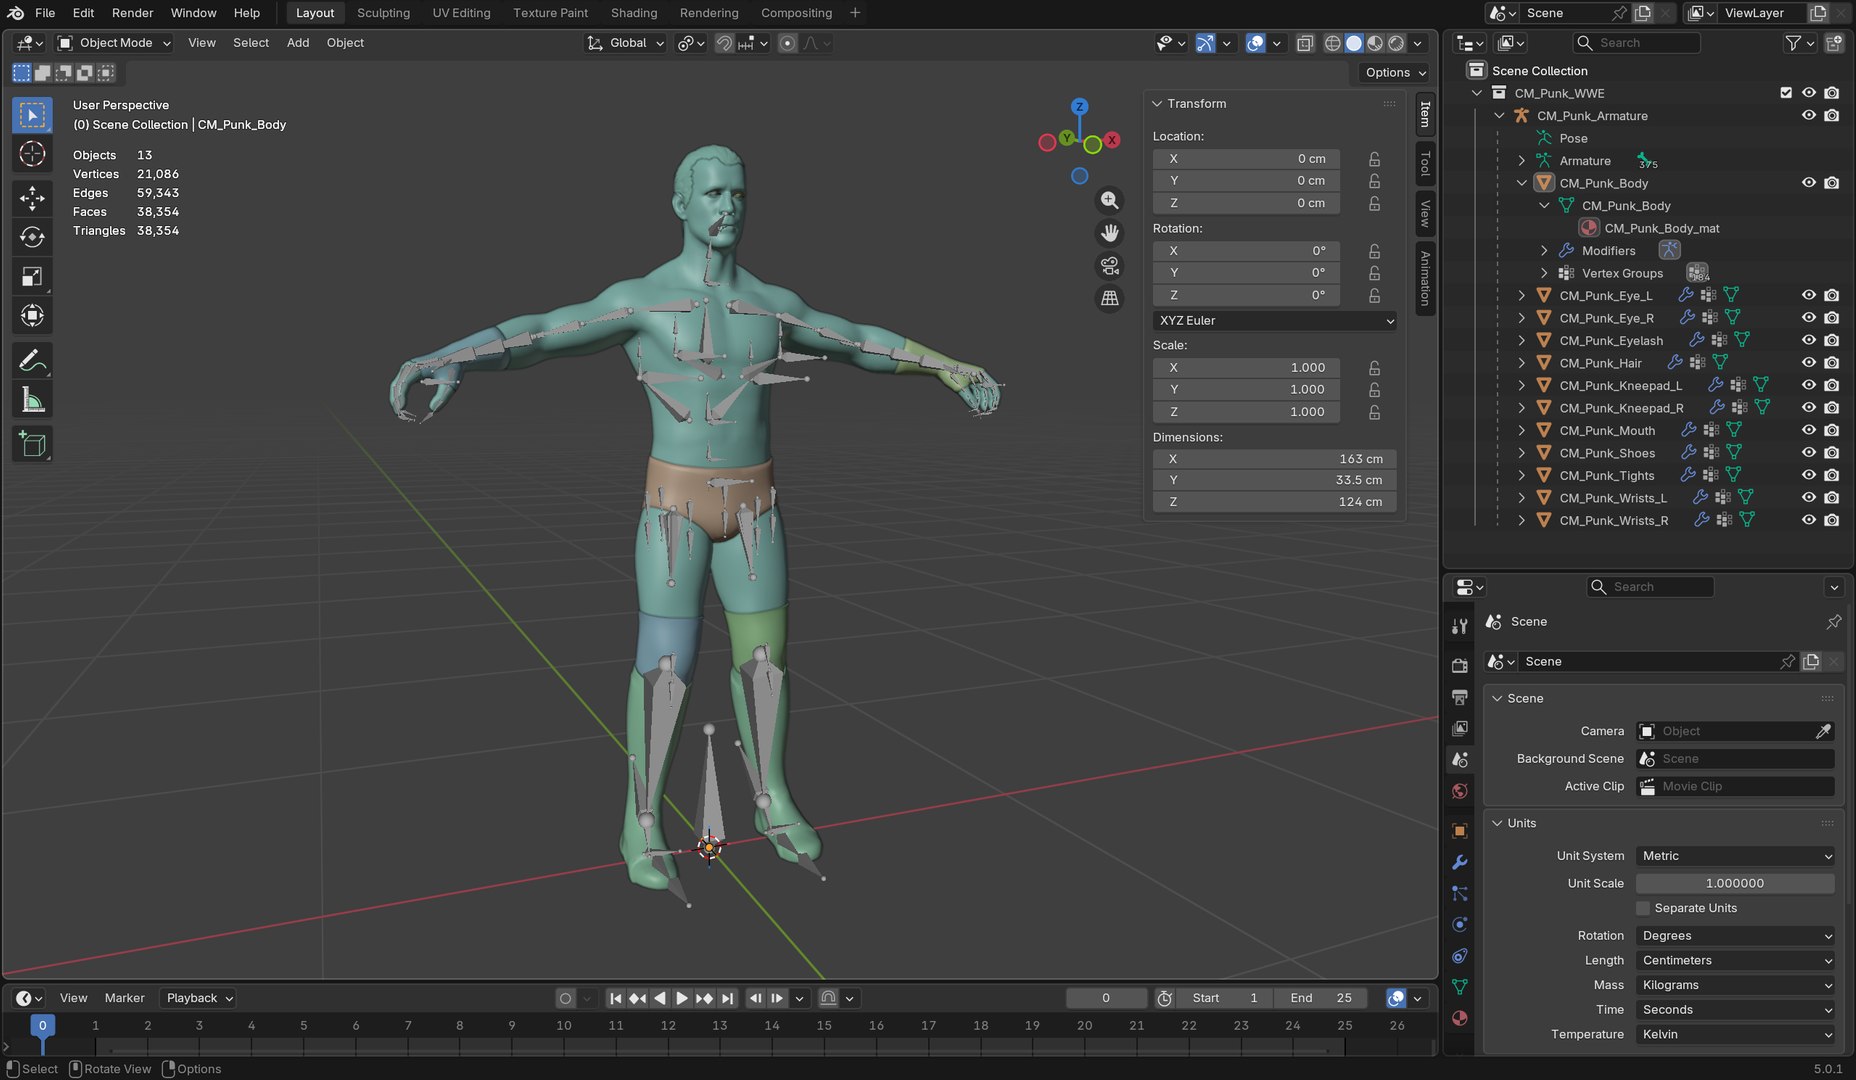Hide CM_Punk_Shoes in viewport
Screen dimensions: 1856x1080
point(1808,453)
